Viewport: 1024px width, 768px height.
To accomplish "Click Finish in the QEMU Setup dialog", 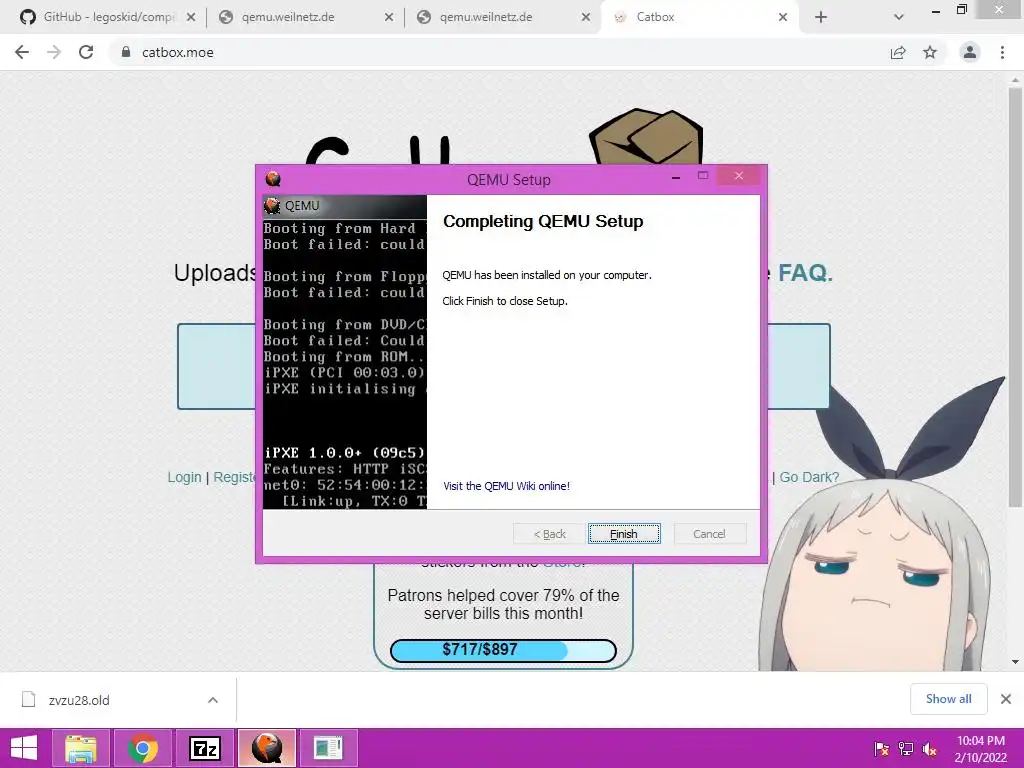I will coord(624,534).
